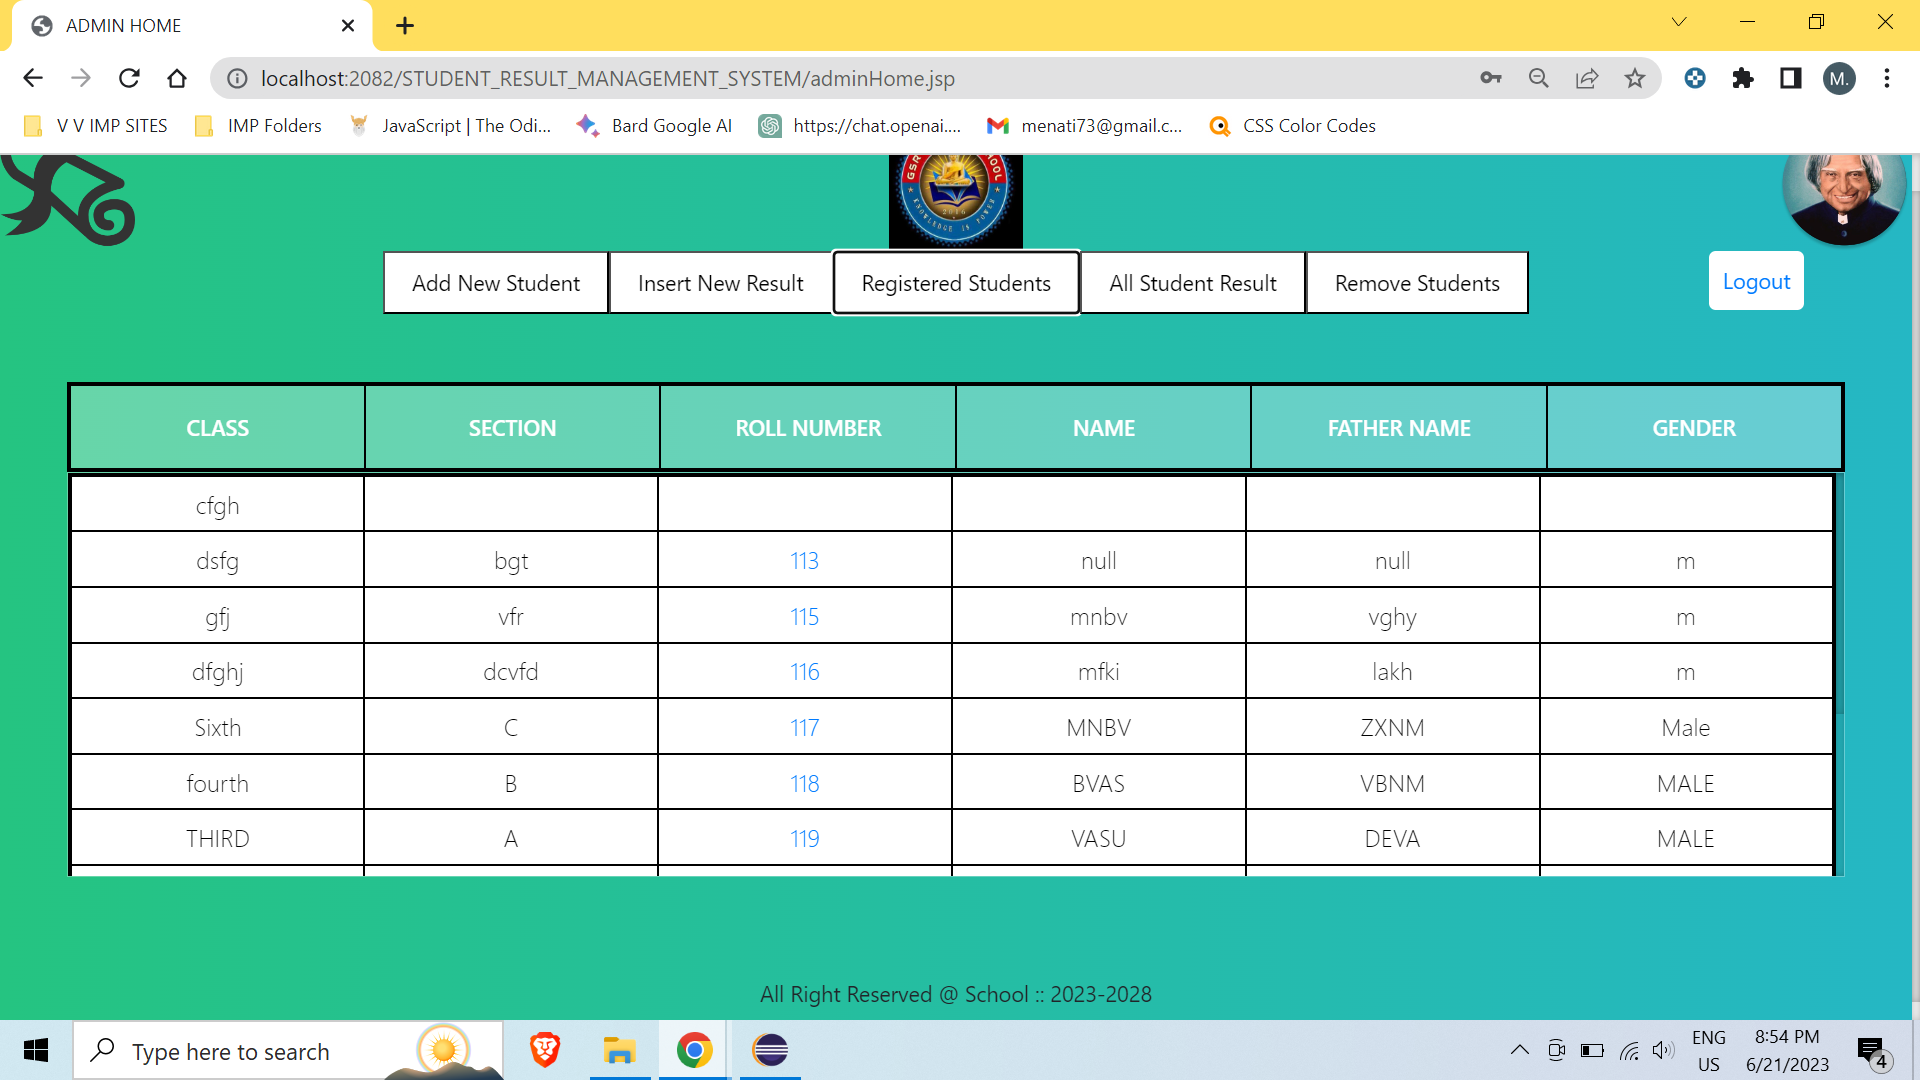Open the tab search chevron
Image resolution: width=1920 pixels, height=1080 pixels.
[1679, 22]
